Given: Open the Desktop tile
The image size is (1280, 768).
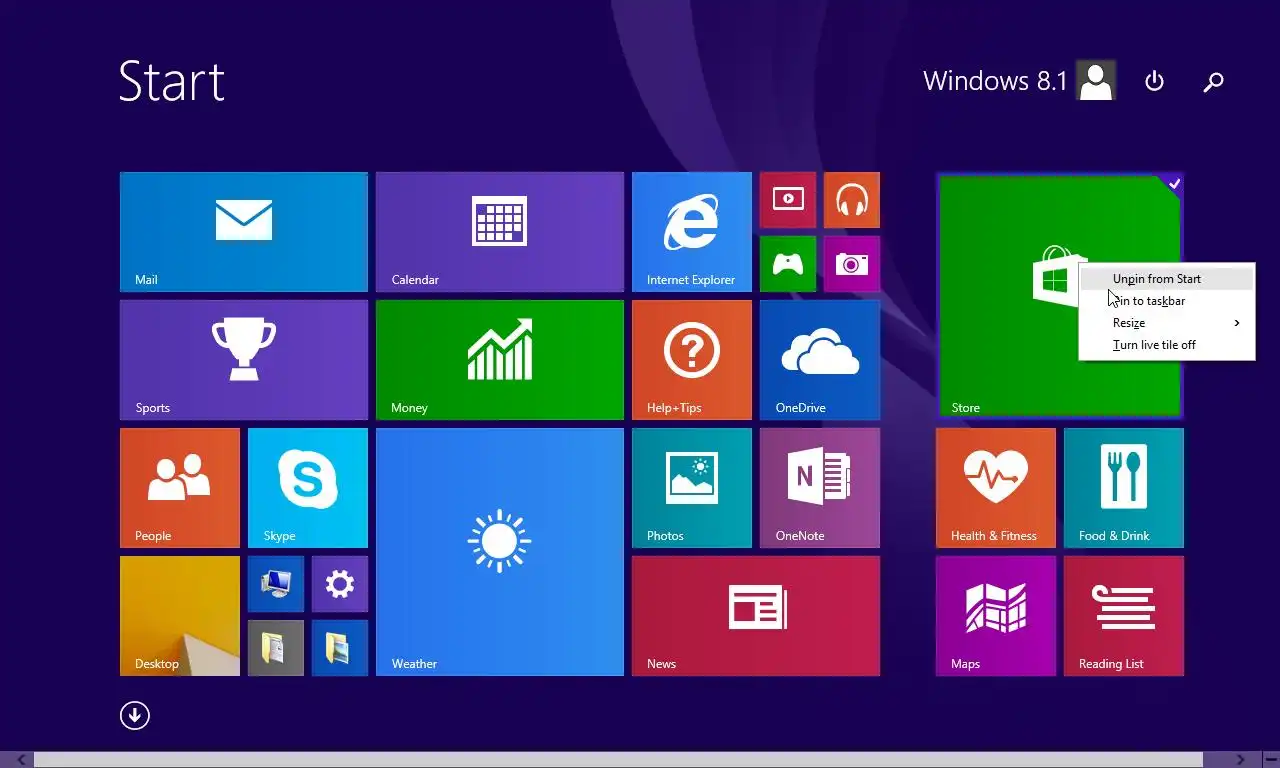Looking at the screenshot, I should [x=180, y=616].
